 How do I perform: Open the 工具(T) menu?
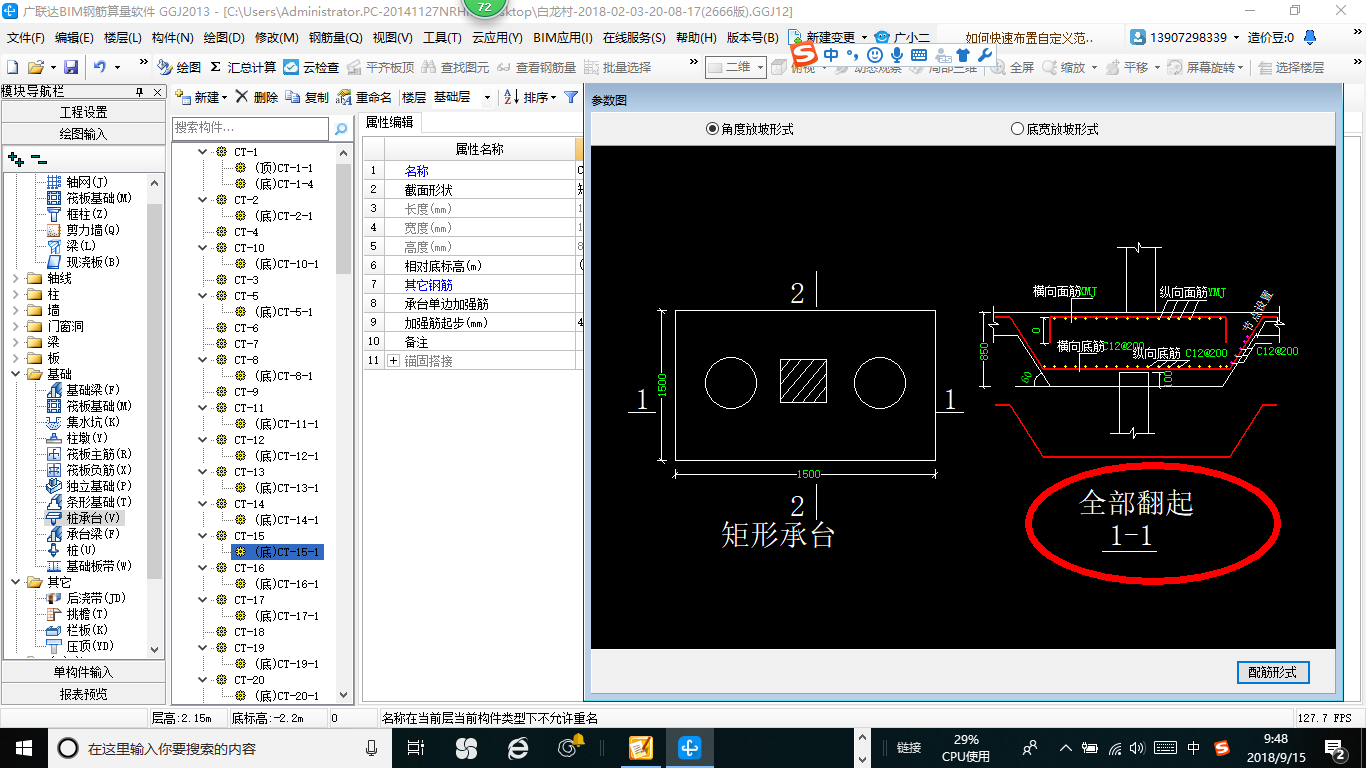coord(442,37)
